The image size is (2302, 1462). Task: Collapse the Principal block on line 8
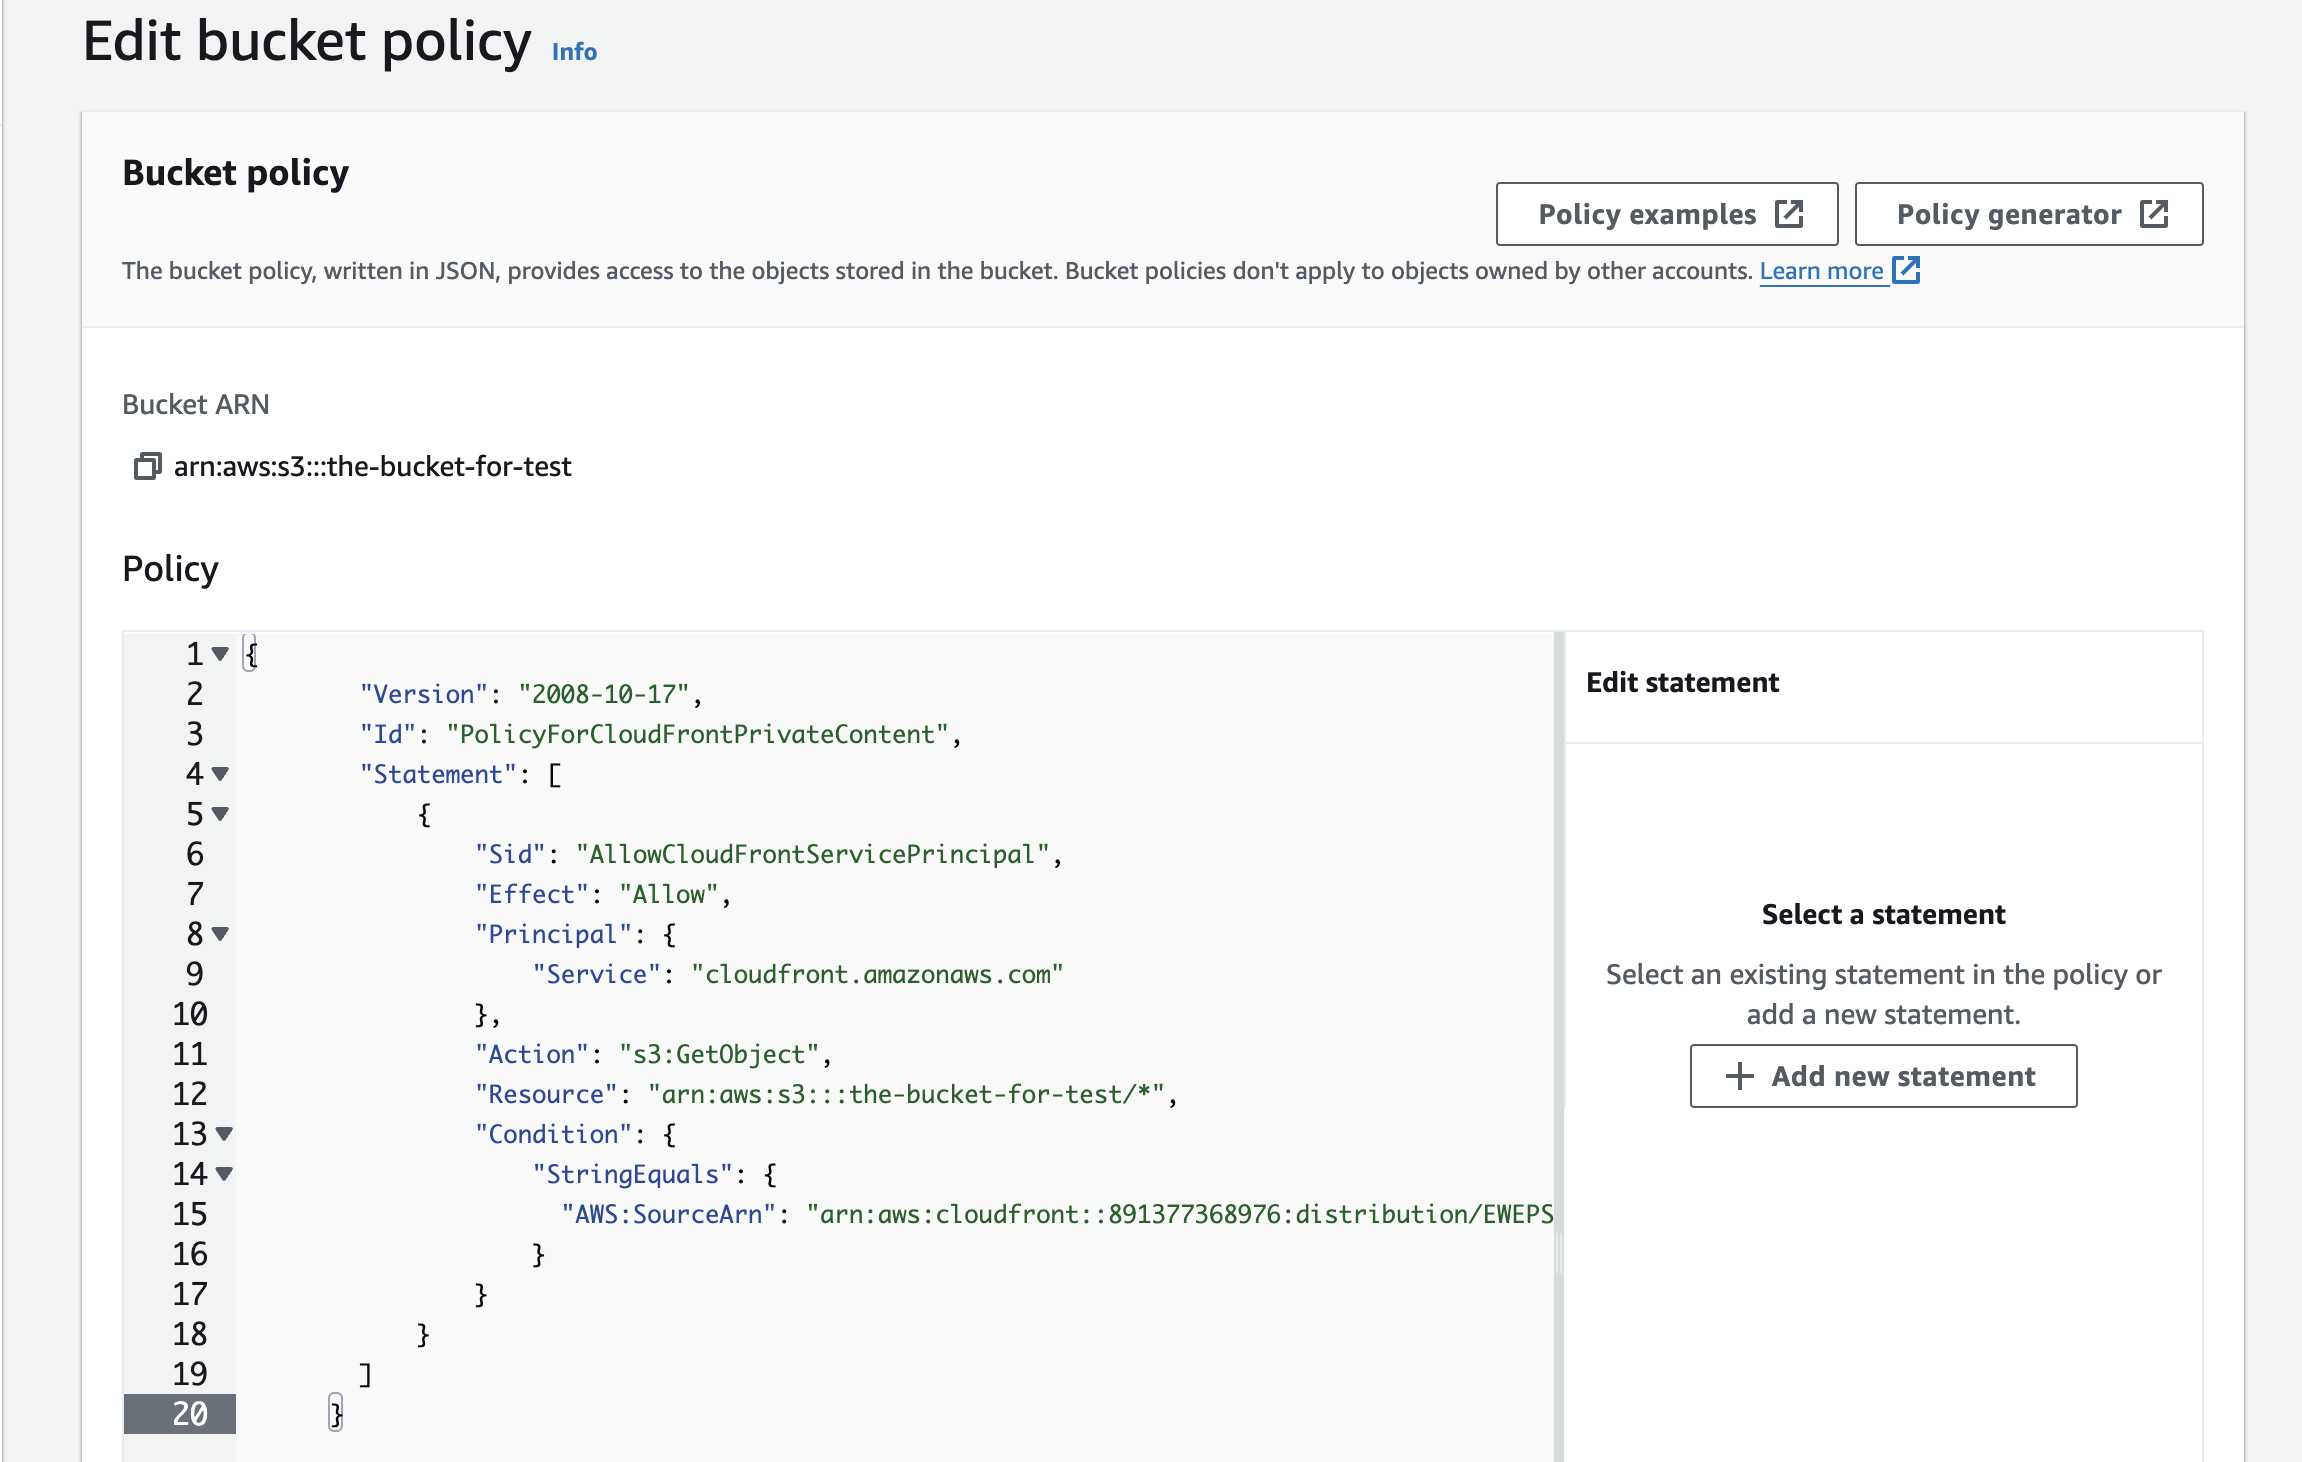pos(221,934)
